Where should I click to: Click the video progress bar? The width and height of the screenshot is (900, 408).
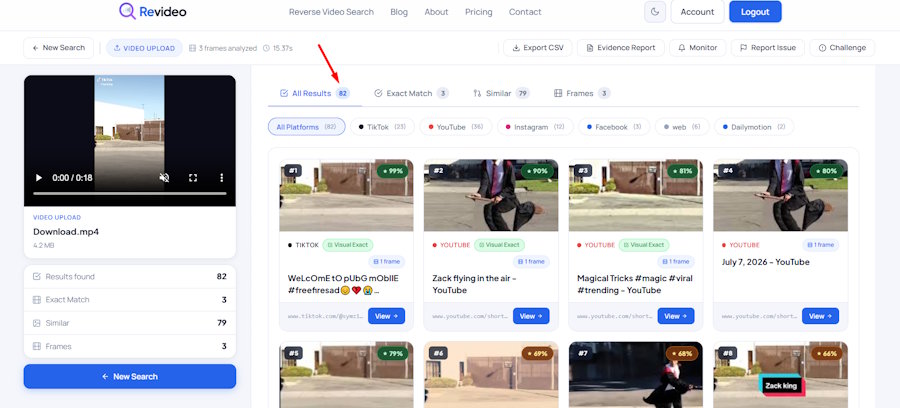130,193
